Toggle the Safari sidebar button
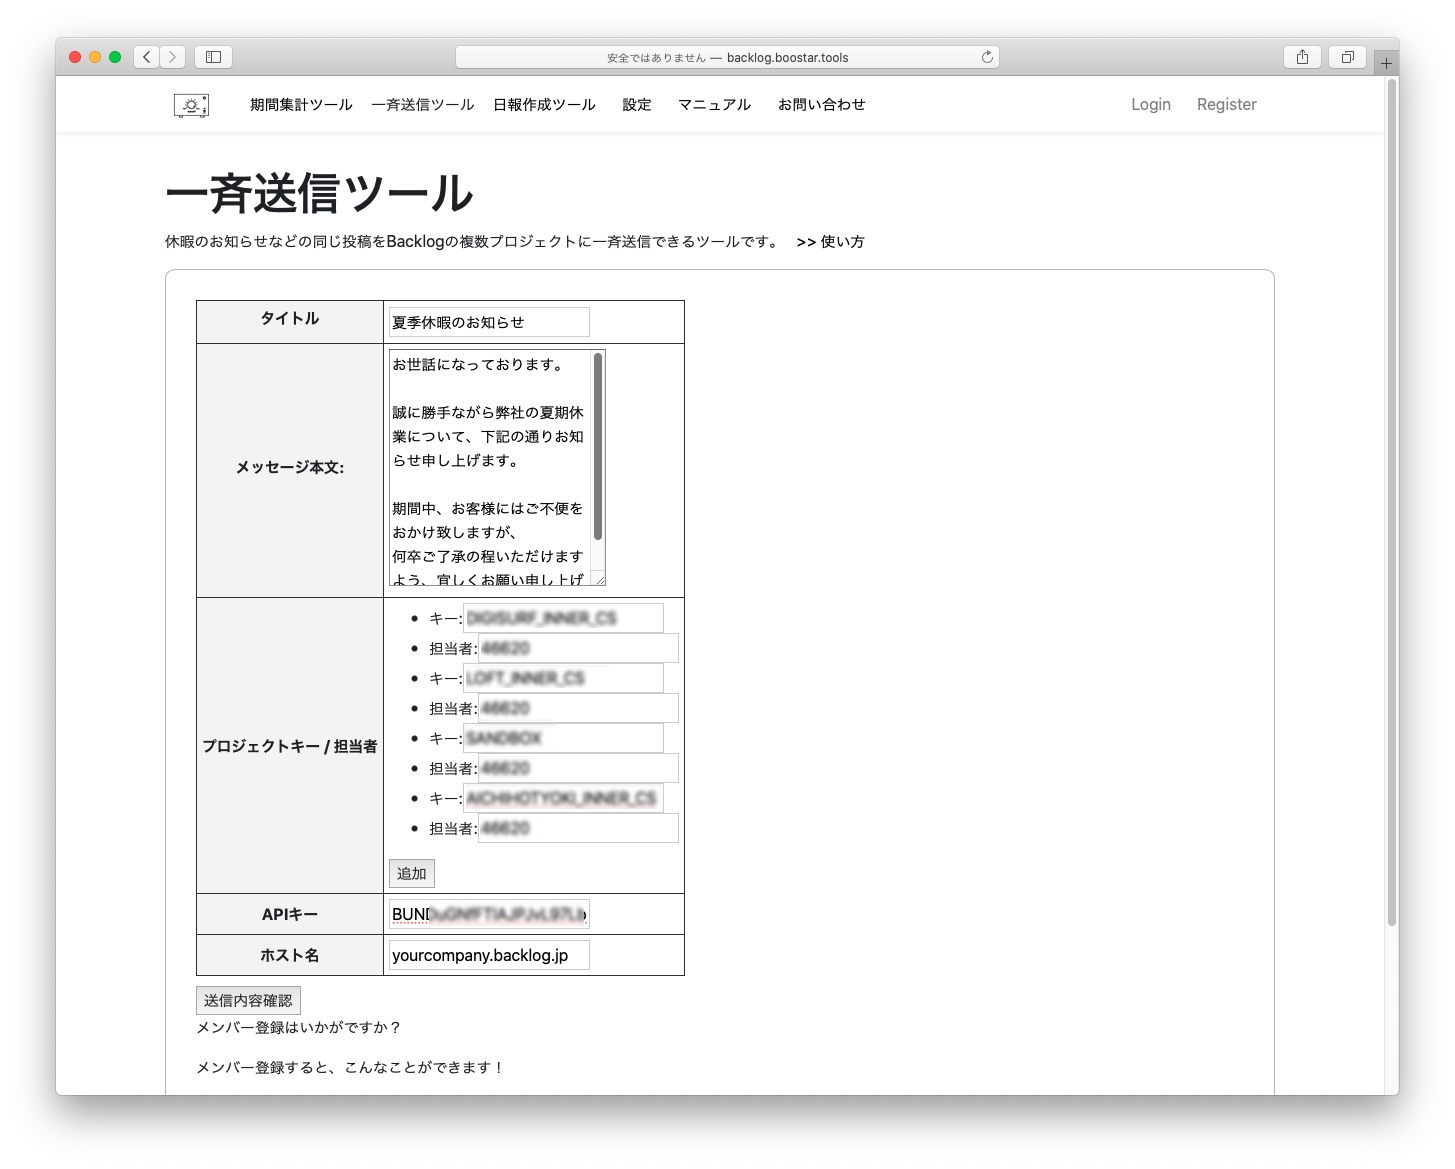The width and height of the screenshot is (1455, 1169). coord(213,57)
